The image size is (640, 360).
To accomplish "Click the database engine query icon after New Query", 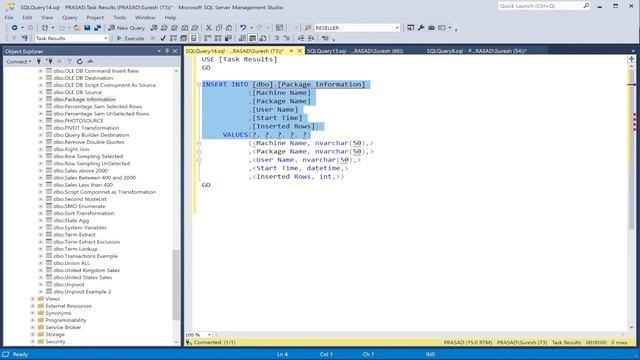I will click(153, 28).
